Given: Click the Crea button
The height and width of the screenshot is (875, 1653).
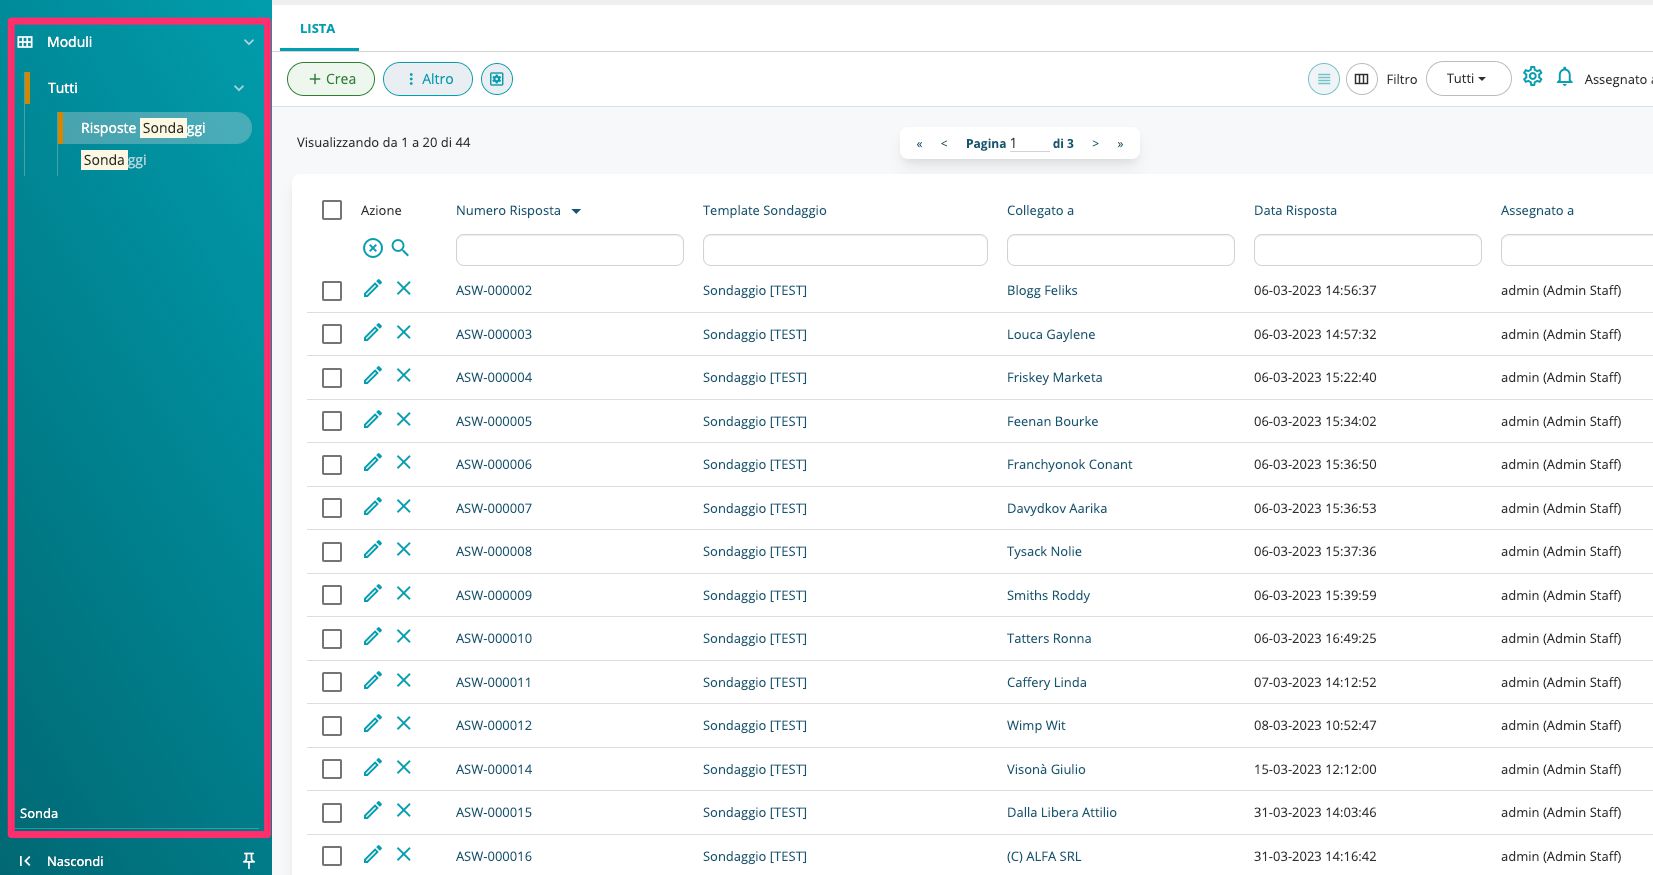Looking at the screenshot, I should coord(331,79).
